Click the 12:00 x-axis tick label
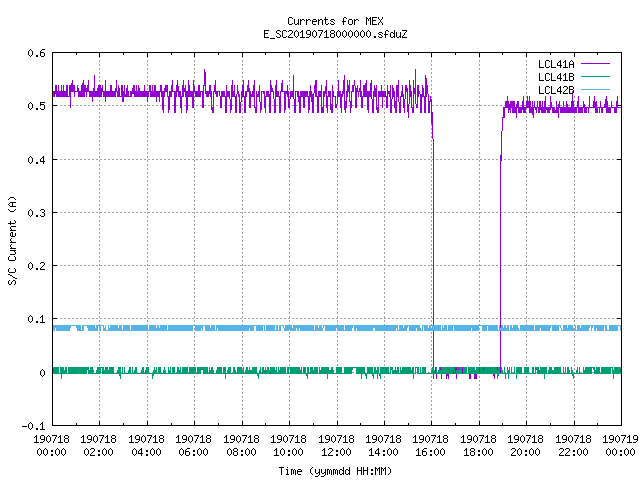Image resolution: width=640 pixels, height=480 pixels. coord(336,452)
